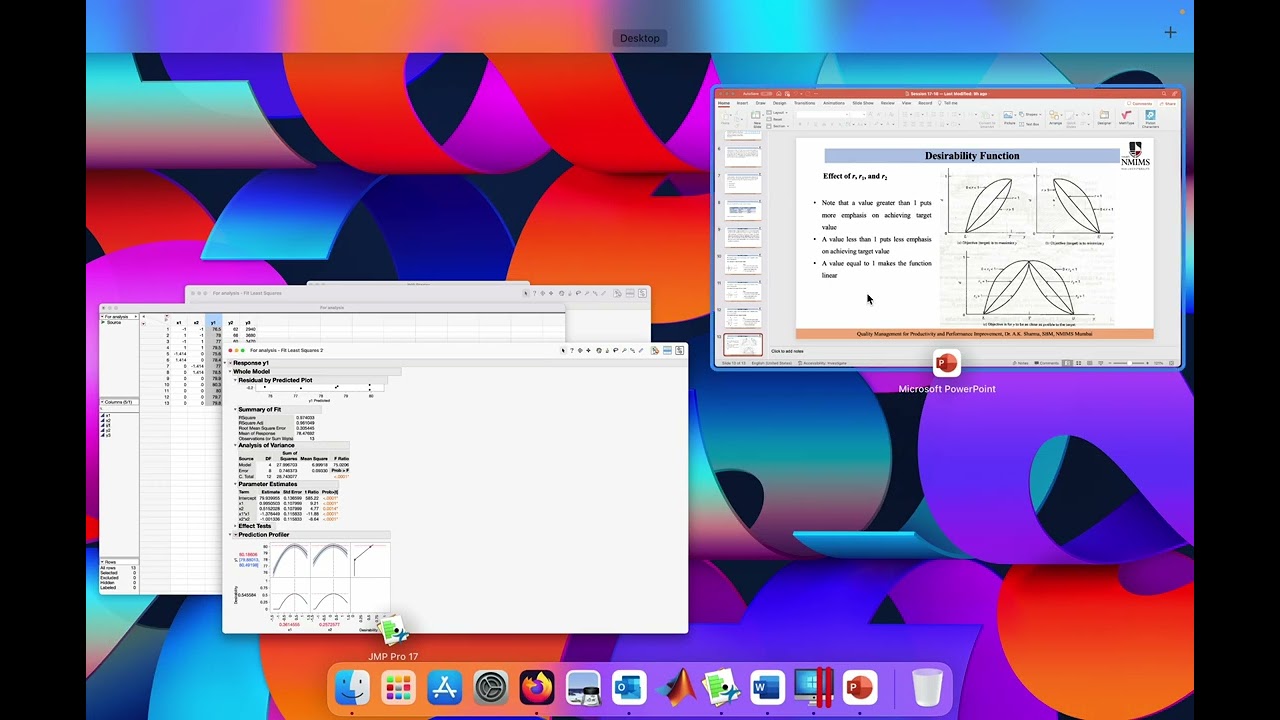Click PowerPoint app badge under its window
The height and width of the screenshot is (720, 1280).
(x=946, y=363)
